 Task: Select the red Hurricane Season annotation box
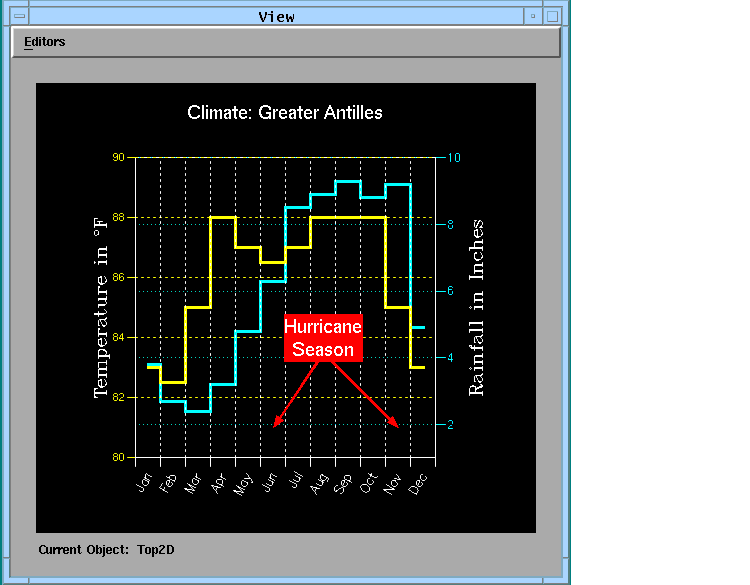(x=323, y=338)
